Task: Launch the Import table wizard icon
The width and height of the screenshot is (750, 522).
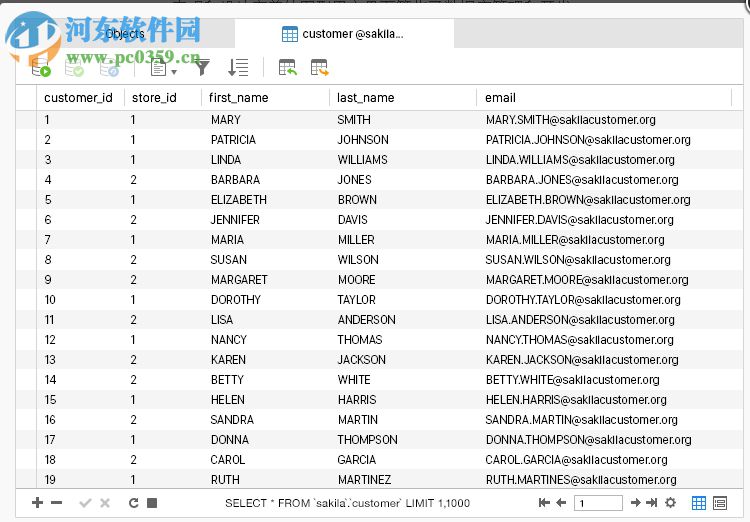Action: tap(287, 67)
